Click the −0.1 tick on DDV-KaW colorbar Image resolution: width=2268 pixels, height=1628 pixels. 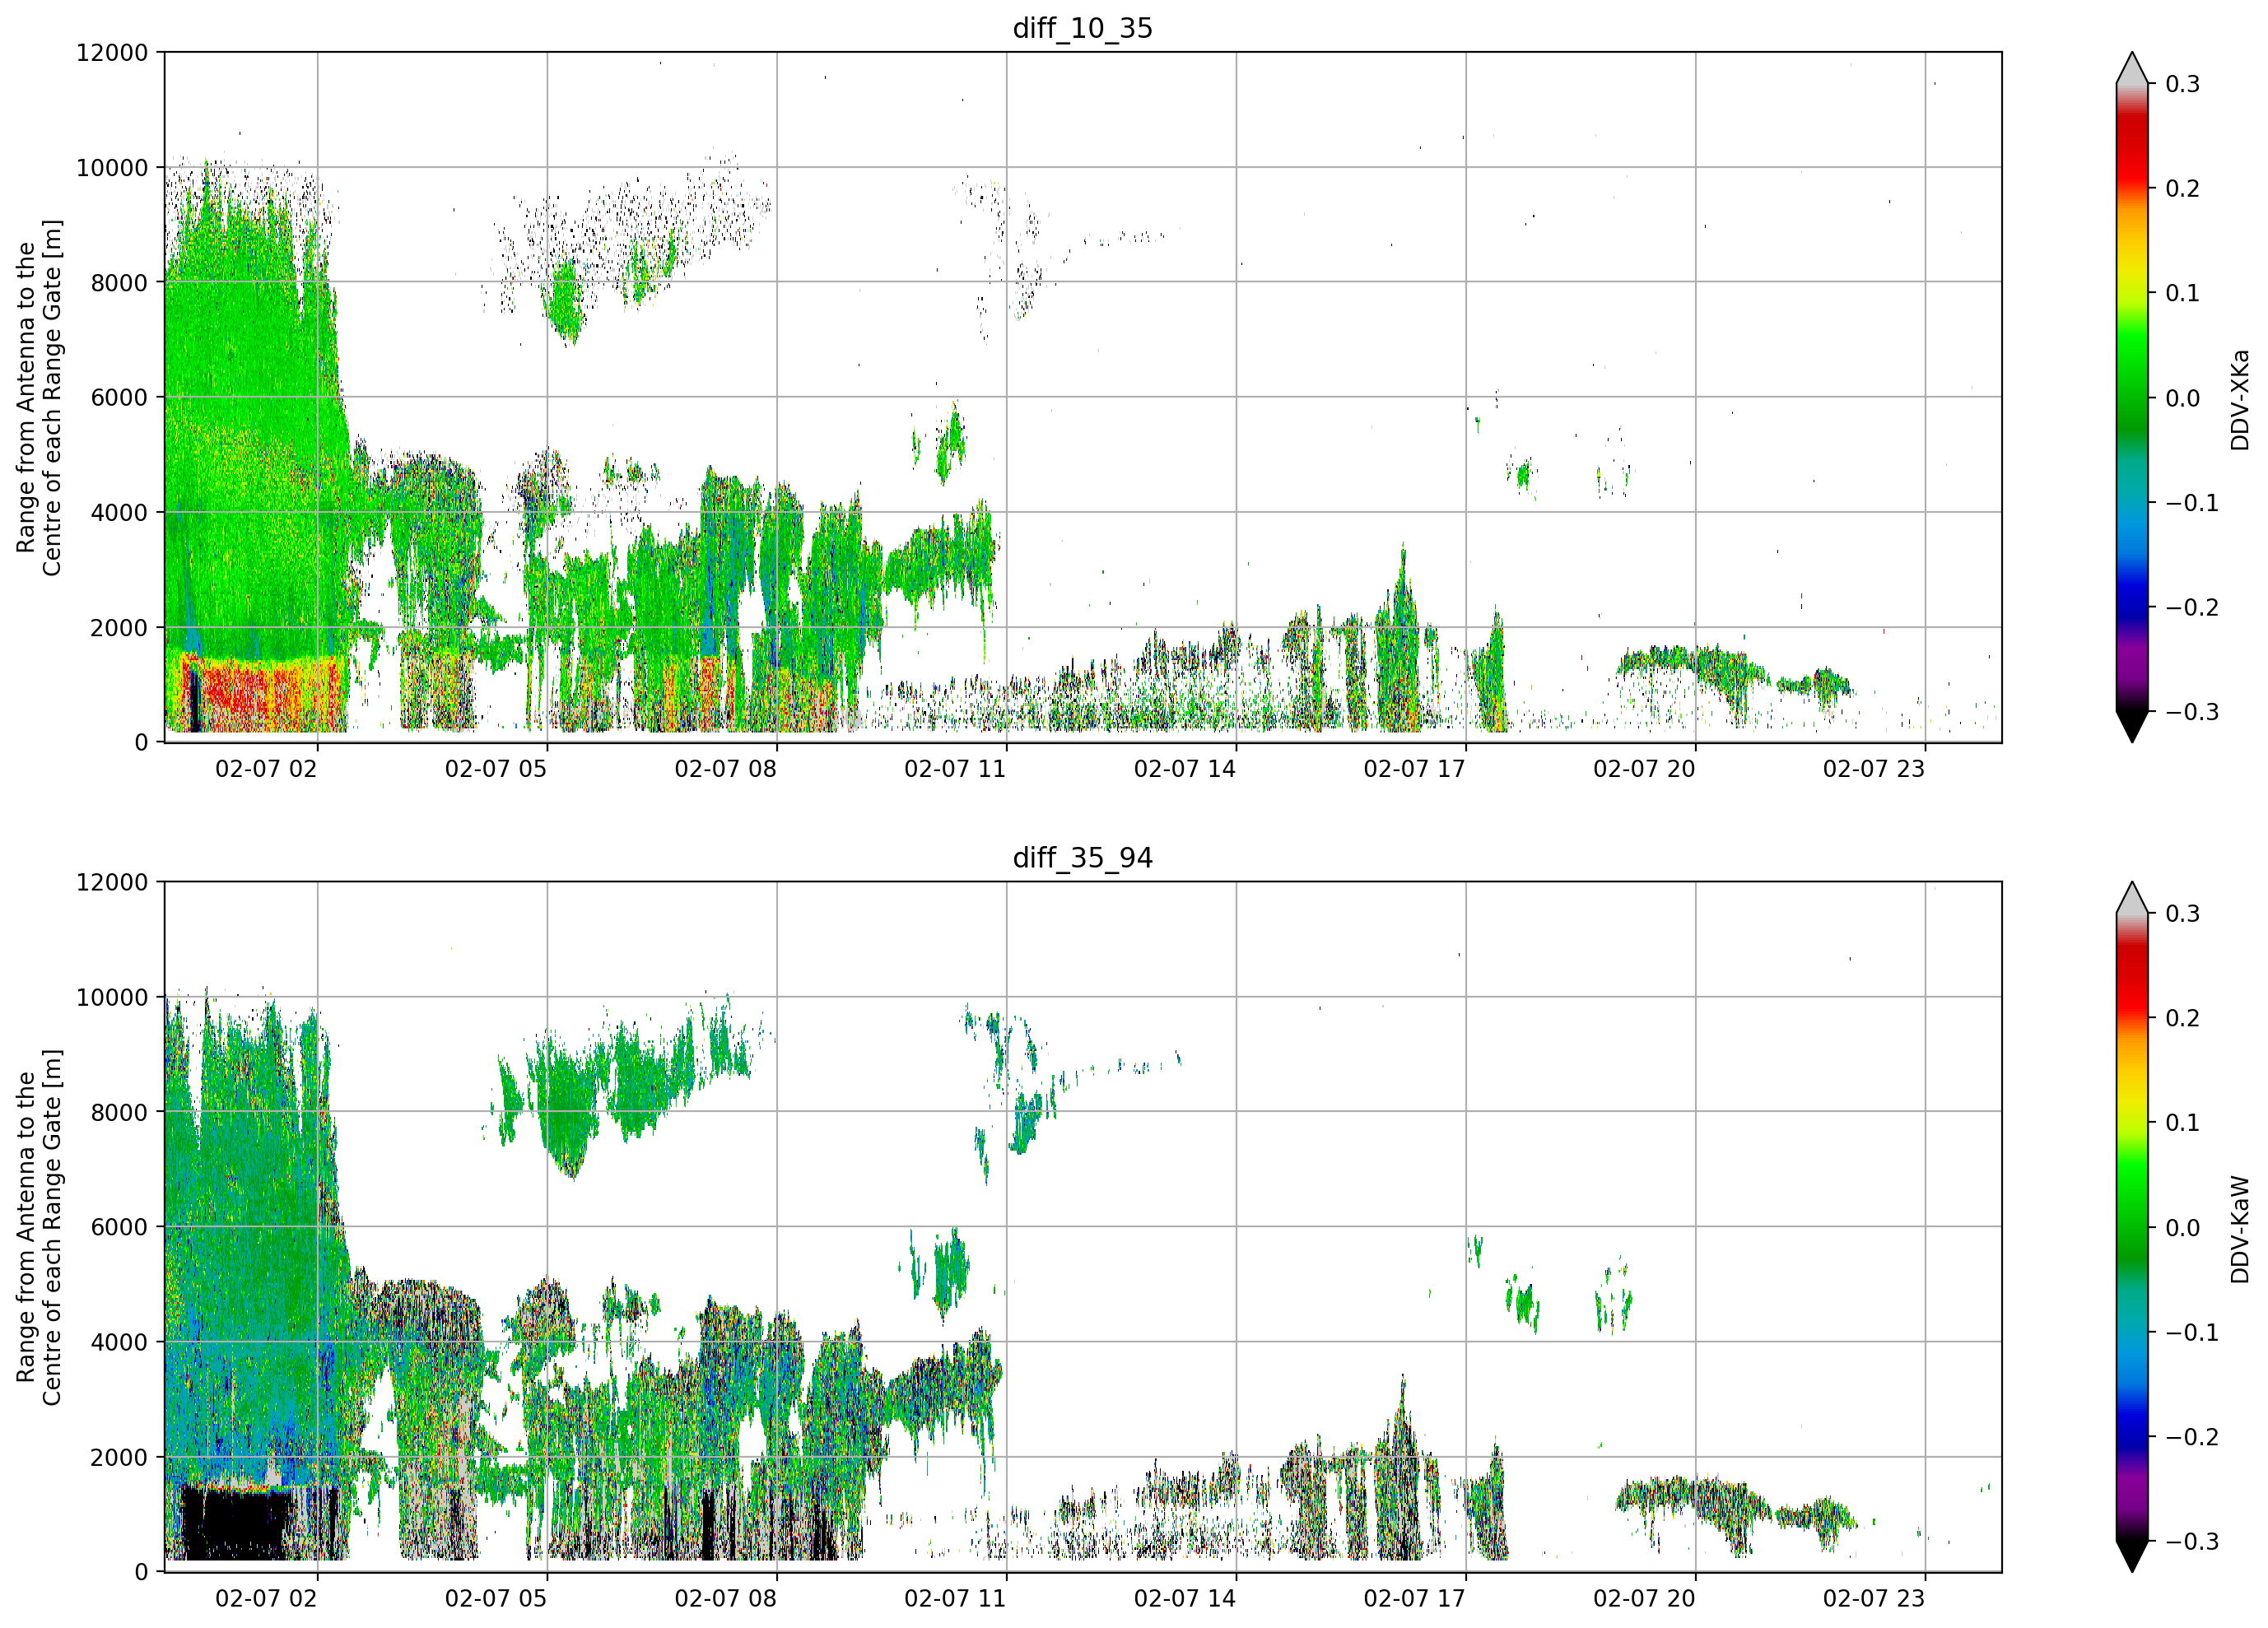2192,1333
